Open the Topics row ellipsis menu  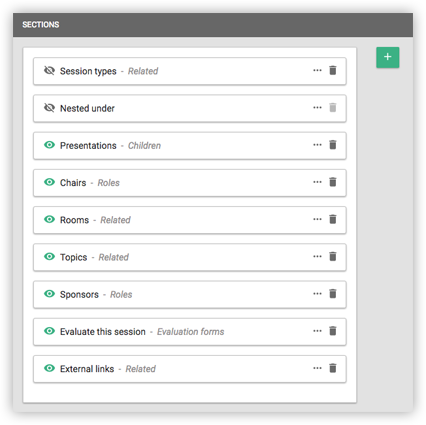(x=317, y=256)
